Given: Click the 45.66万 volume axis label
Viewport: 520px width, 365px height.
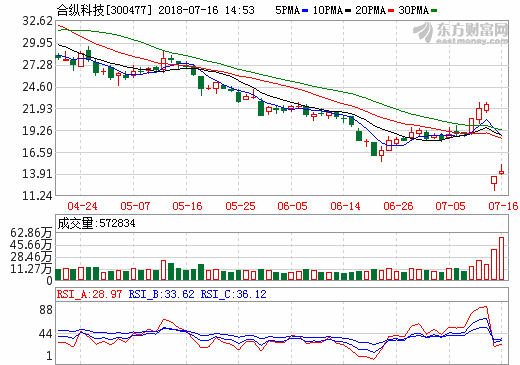Looking at the screenshot, I should 31,245.
